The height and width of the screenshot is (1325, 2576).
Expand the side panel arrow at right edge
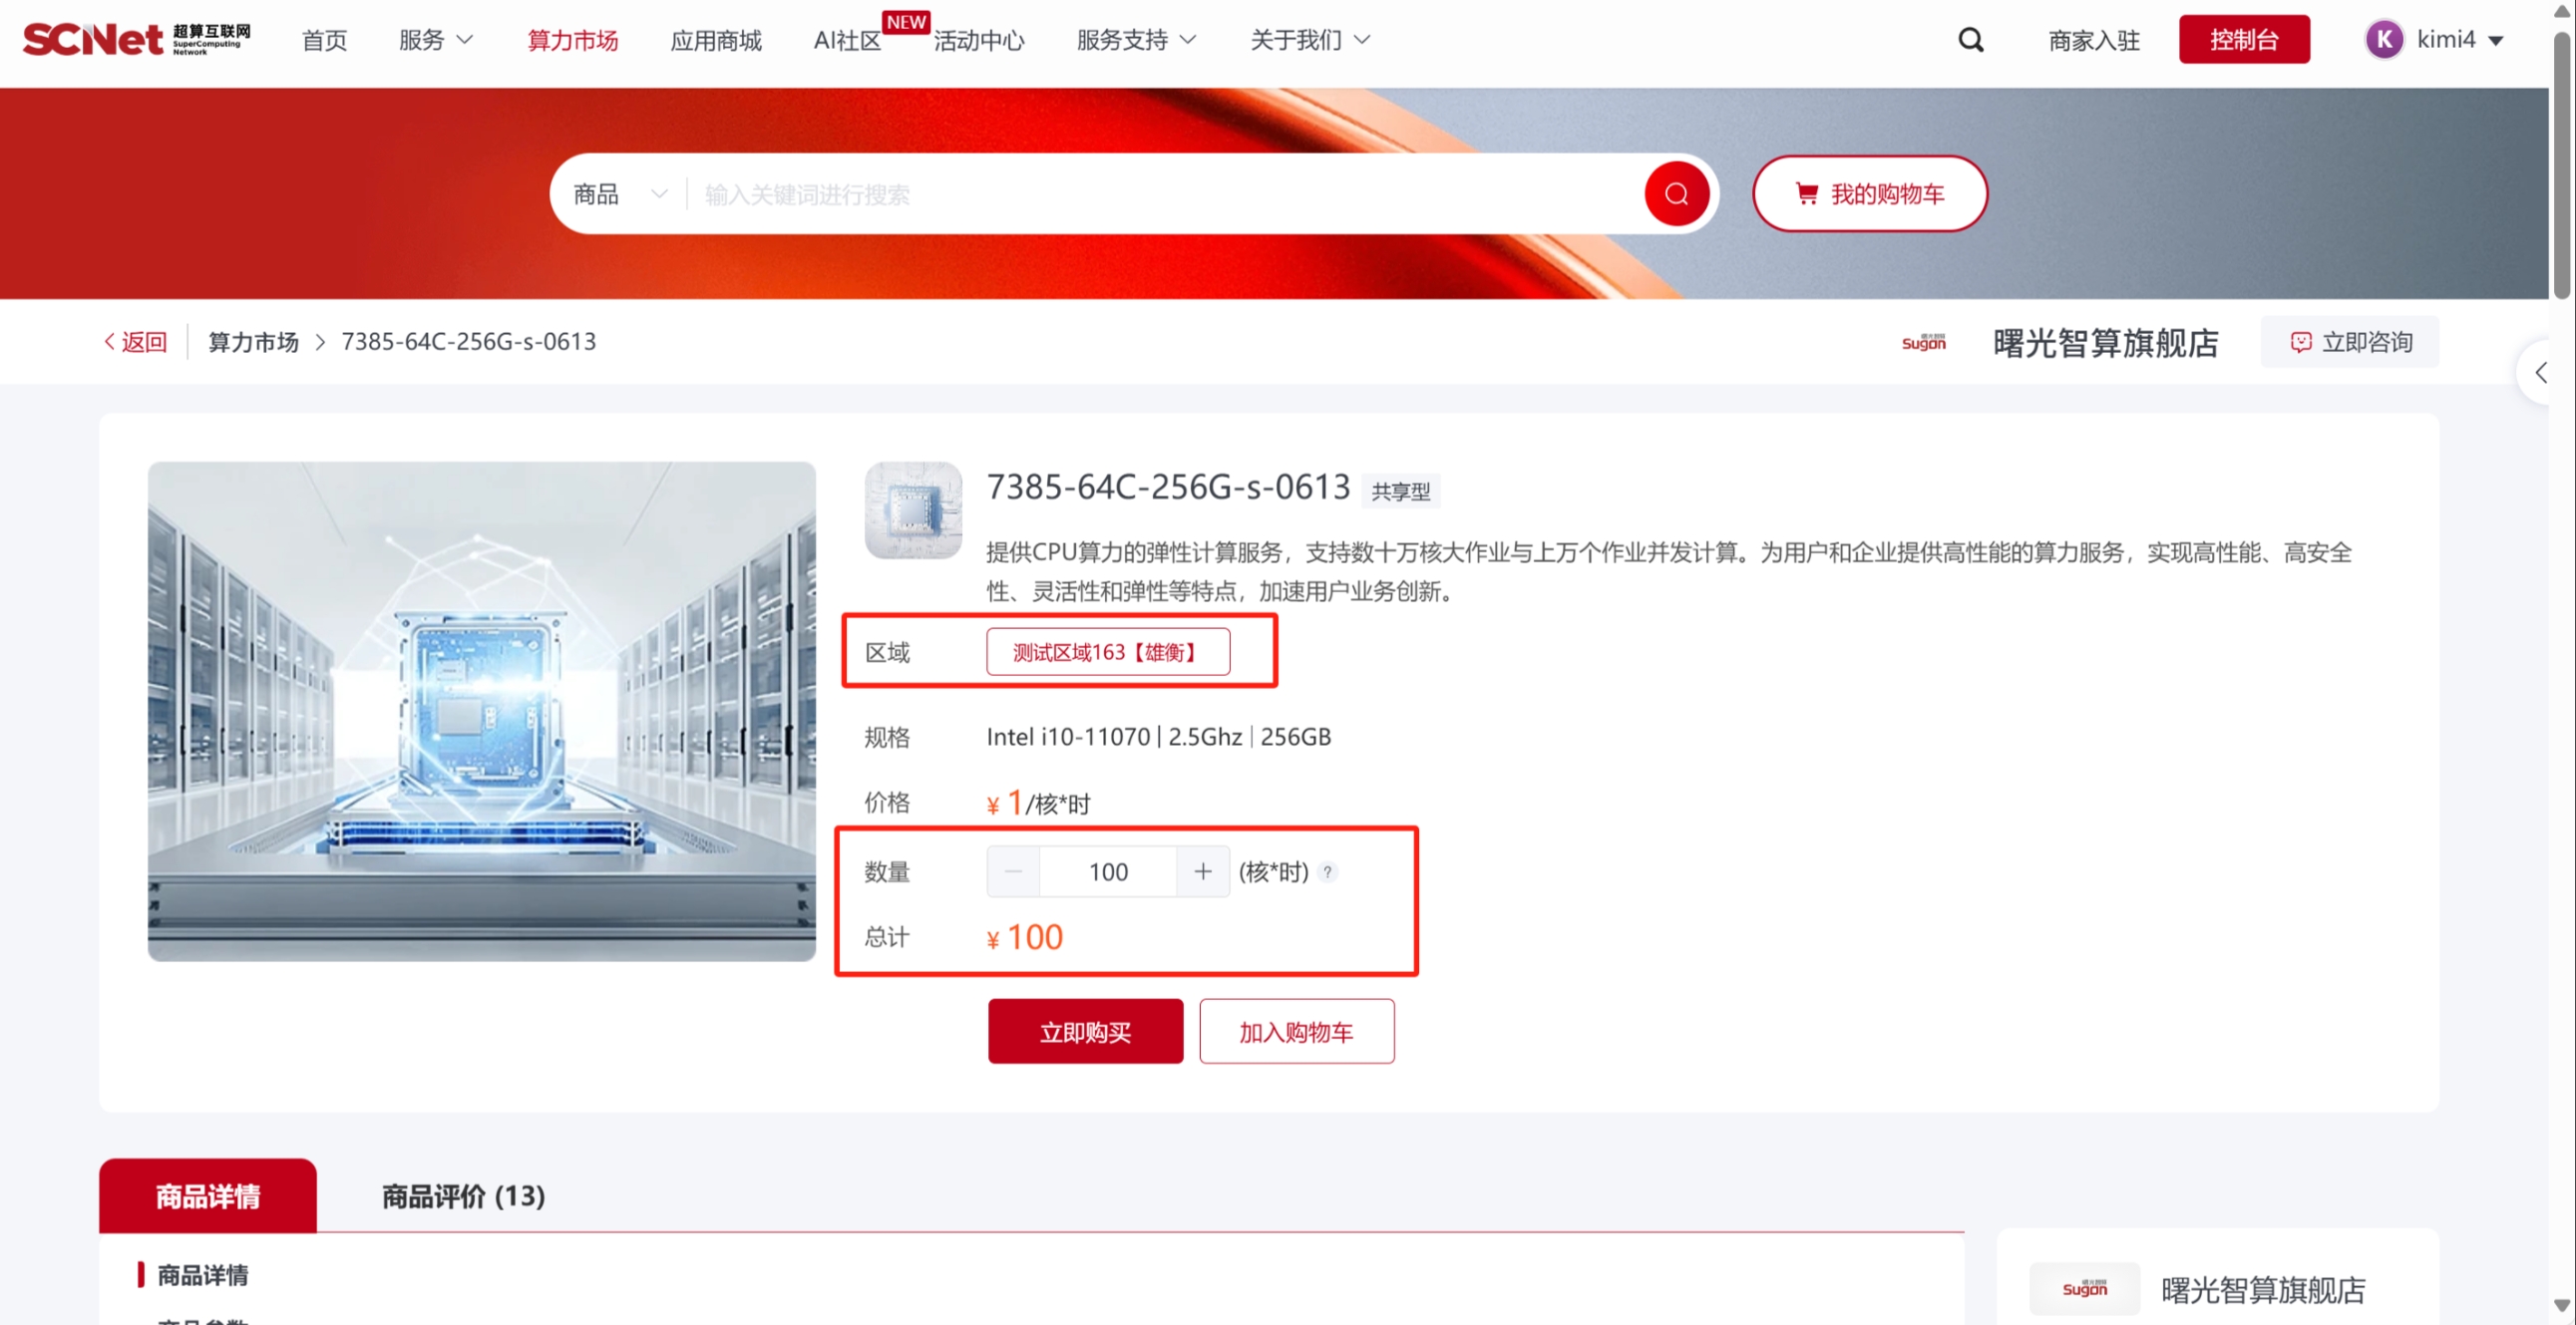coord(2541,373)
